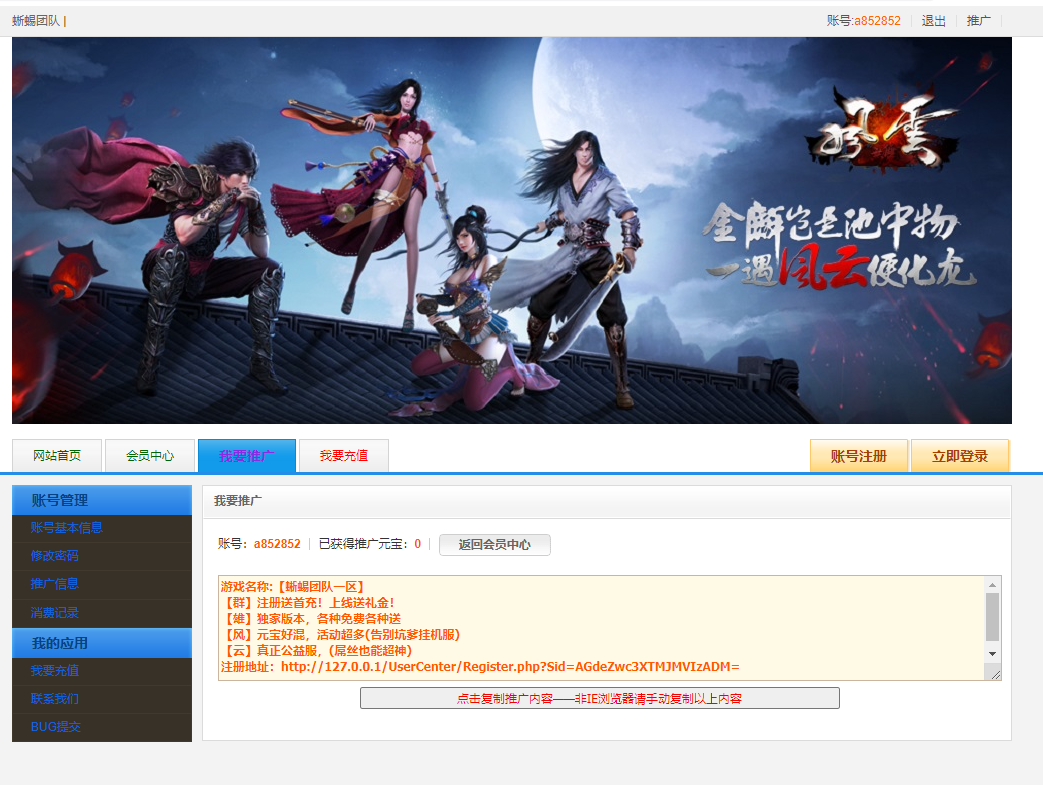This screenshot has width=1043, height=785.
Task: Open 账号基本信息 in the sidebar
Action: tap(67, 528)
